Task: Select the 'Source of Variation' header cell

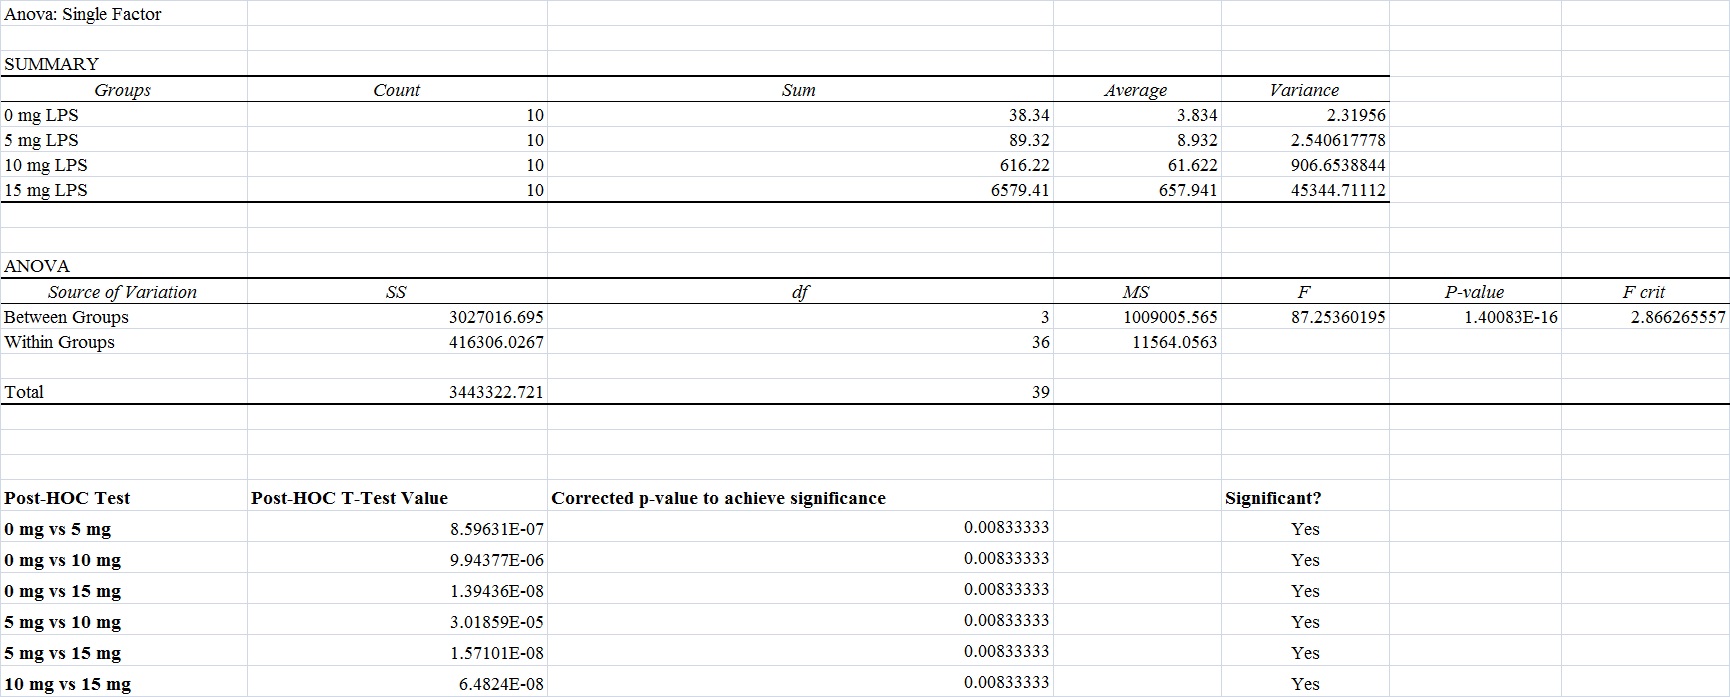Action: click(122, 292)
